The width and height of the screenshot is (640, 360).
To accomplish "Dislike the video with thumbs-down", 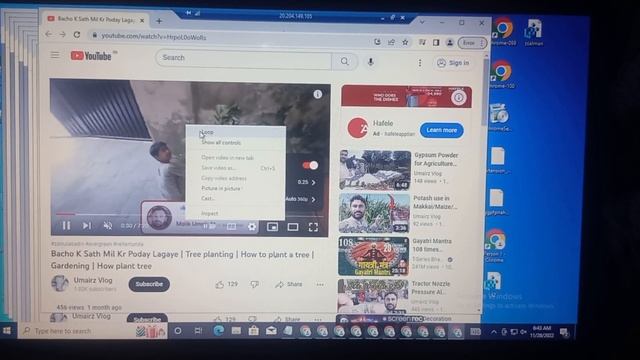I will coord(254,284).
